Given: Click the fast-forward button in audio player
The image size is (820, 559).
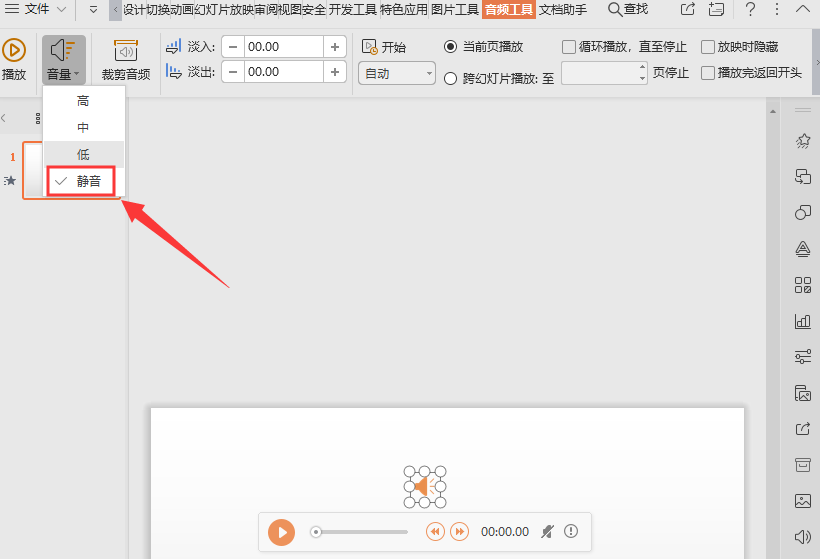Looking at the screenshot, I should (459, 532).
